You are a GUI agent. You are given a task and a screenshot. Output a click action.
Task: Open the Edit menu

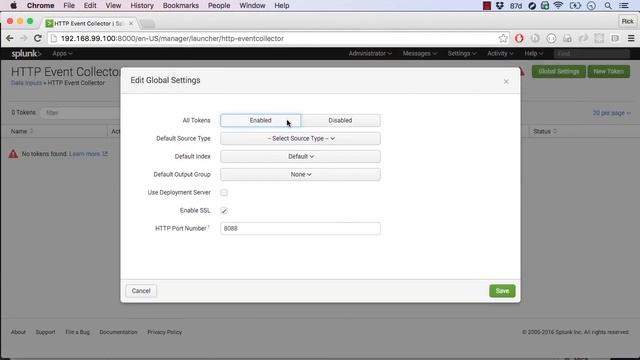tap(90, 6)
